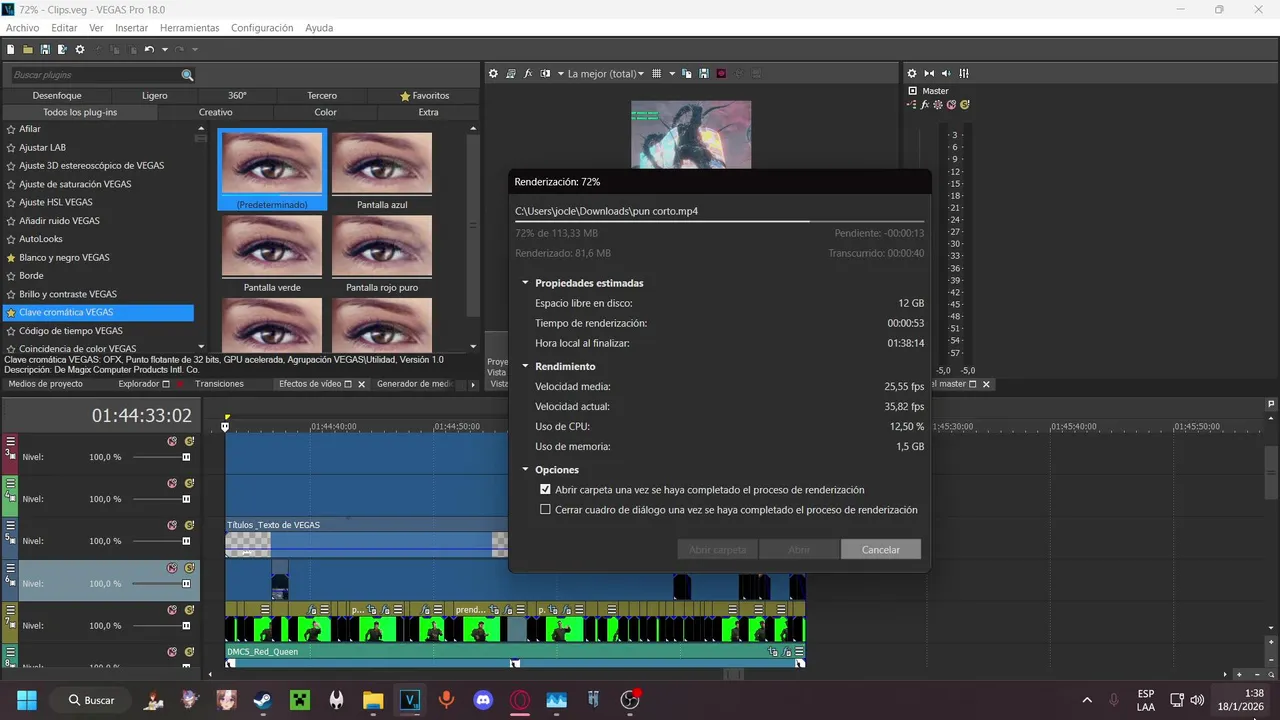Open Discord from the taskbar

tap(484, 700)
